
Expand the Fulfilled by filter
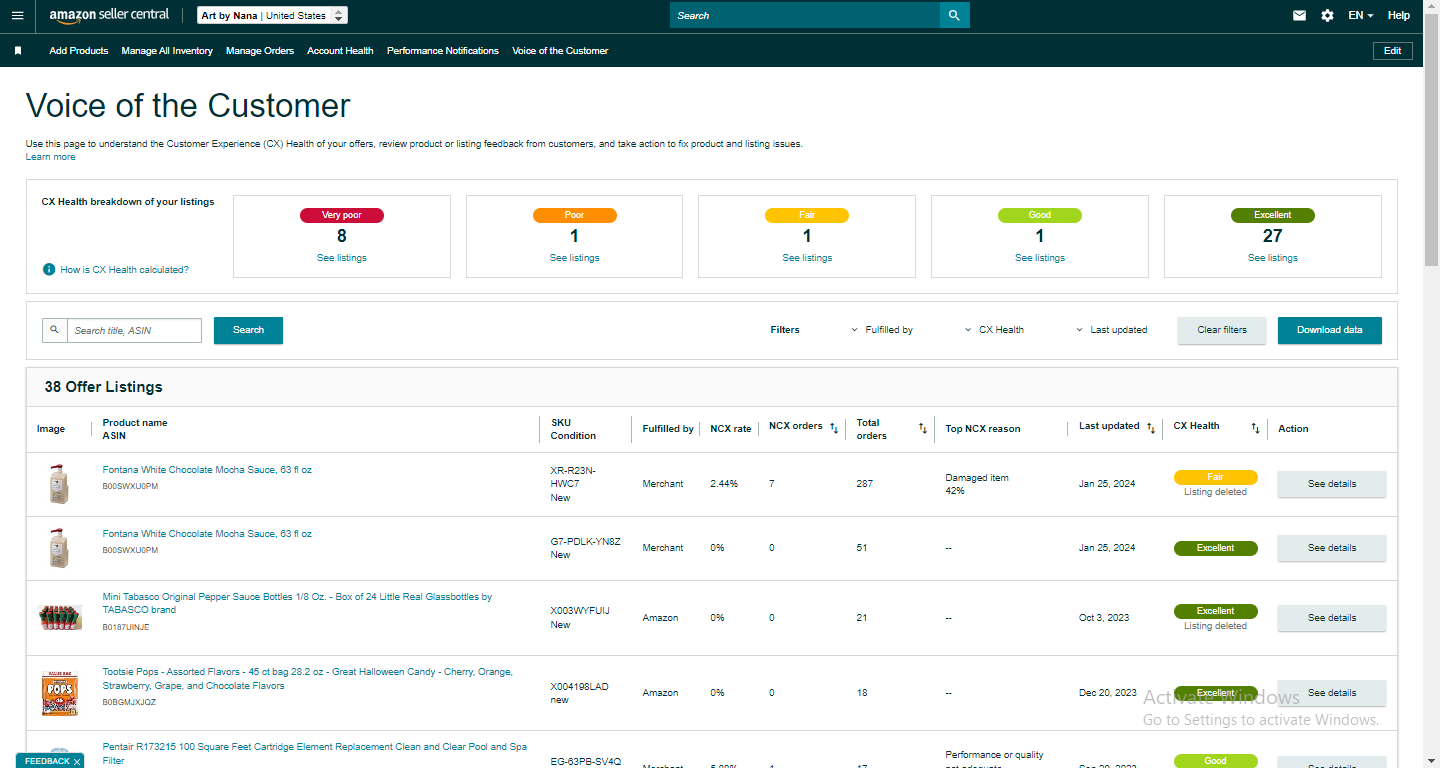(x=882, y=330)
